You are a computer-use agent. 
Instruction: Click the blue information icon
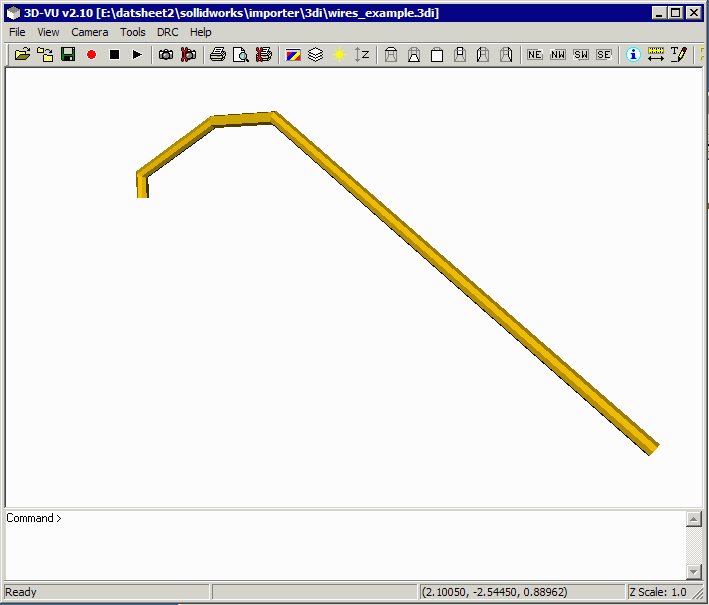click(632, 54)
